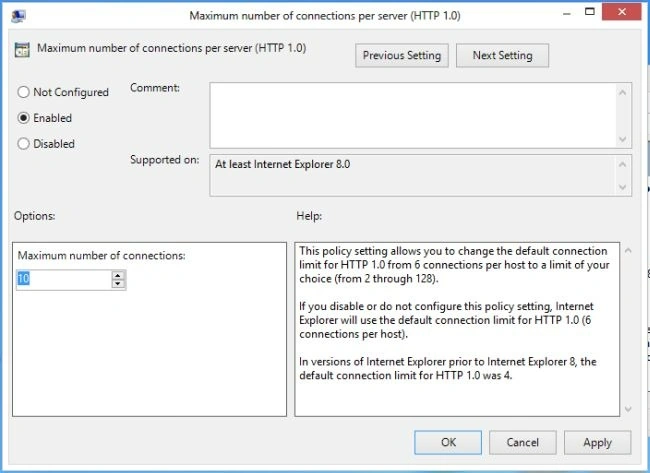
Task: Increase maximum connections with up spinner arrow
Action: click(118, 275)
